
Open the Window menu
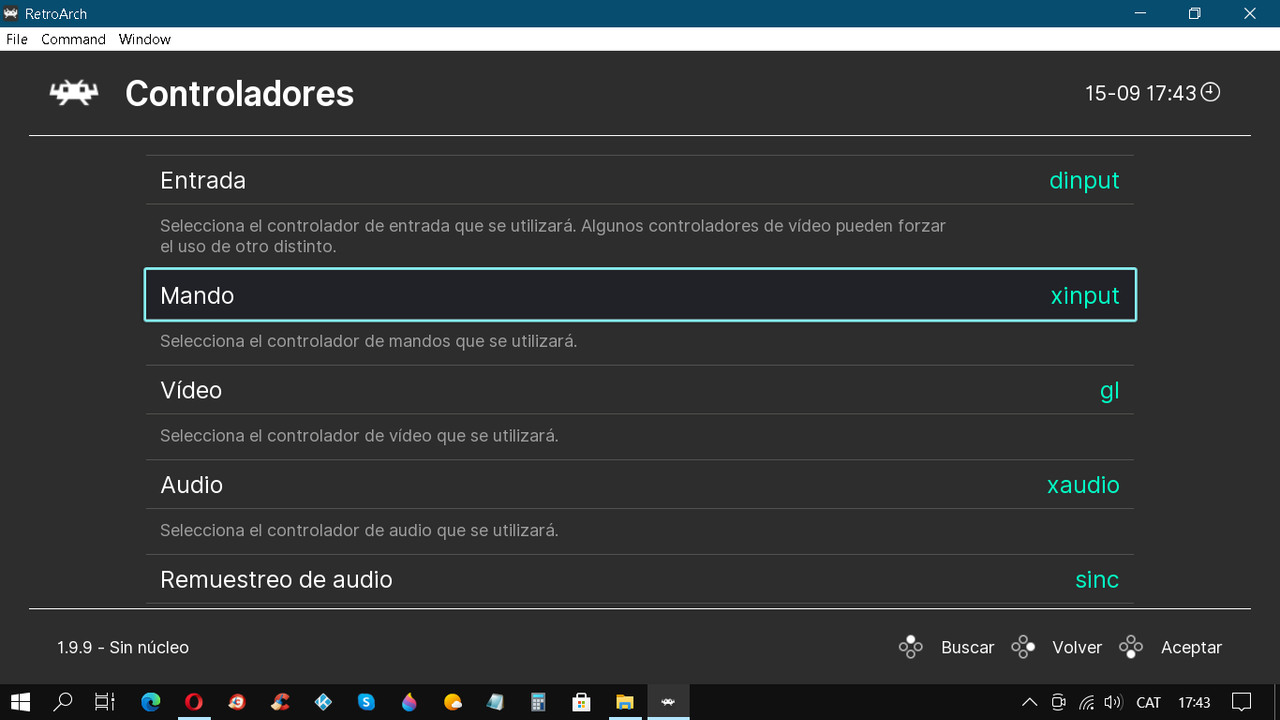(x=145, y=39)
